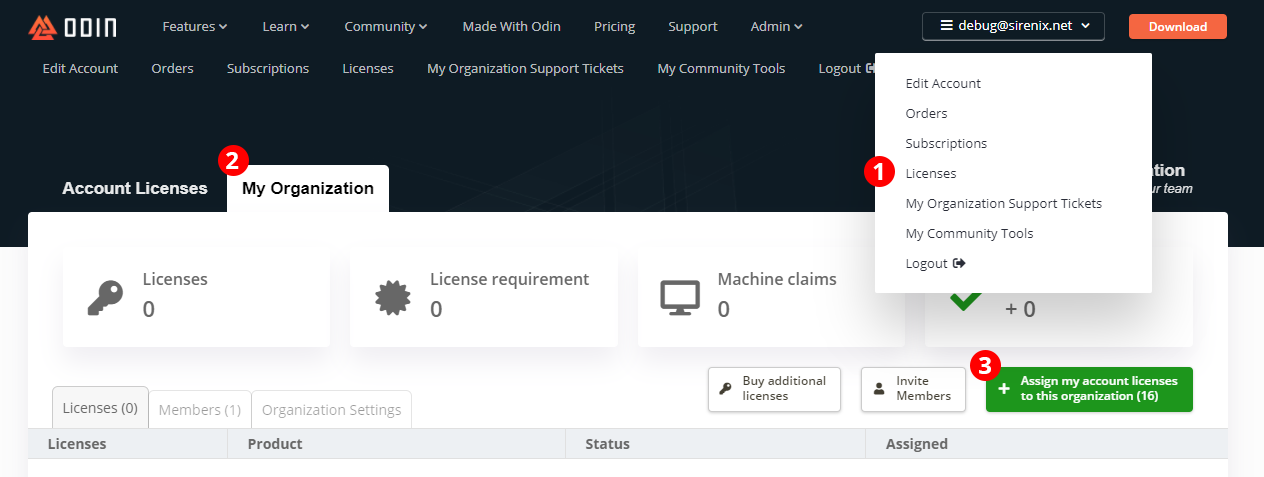Image resolution: width=1264 pixels, height=477 pixels.
Task: Click the orange Download button
Action: pos(1178,27)
